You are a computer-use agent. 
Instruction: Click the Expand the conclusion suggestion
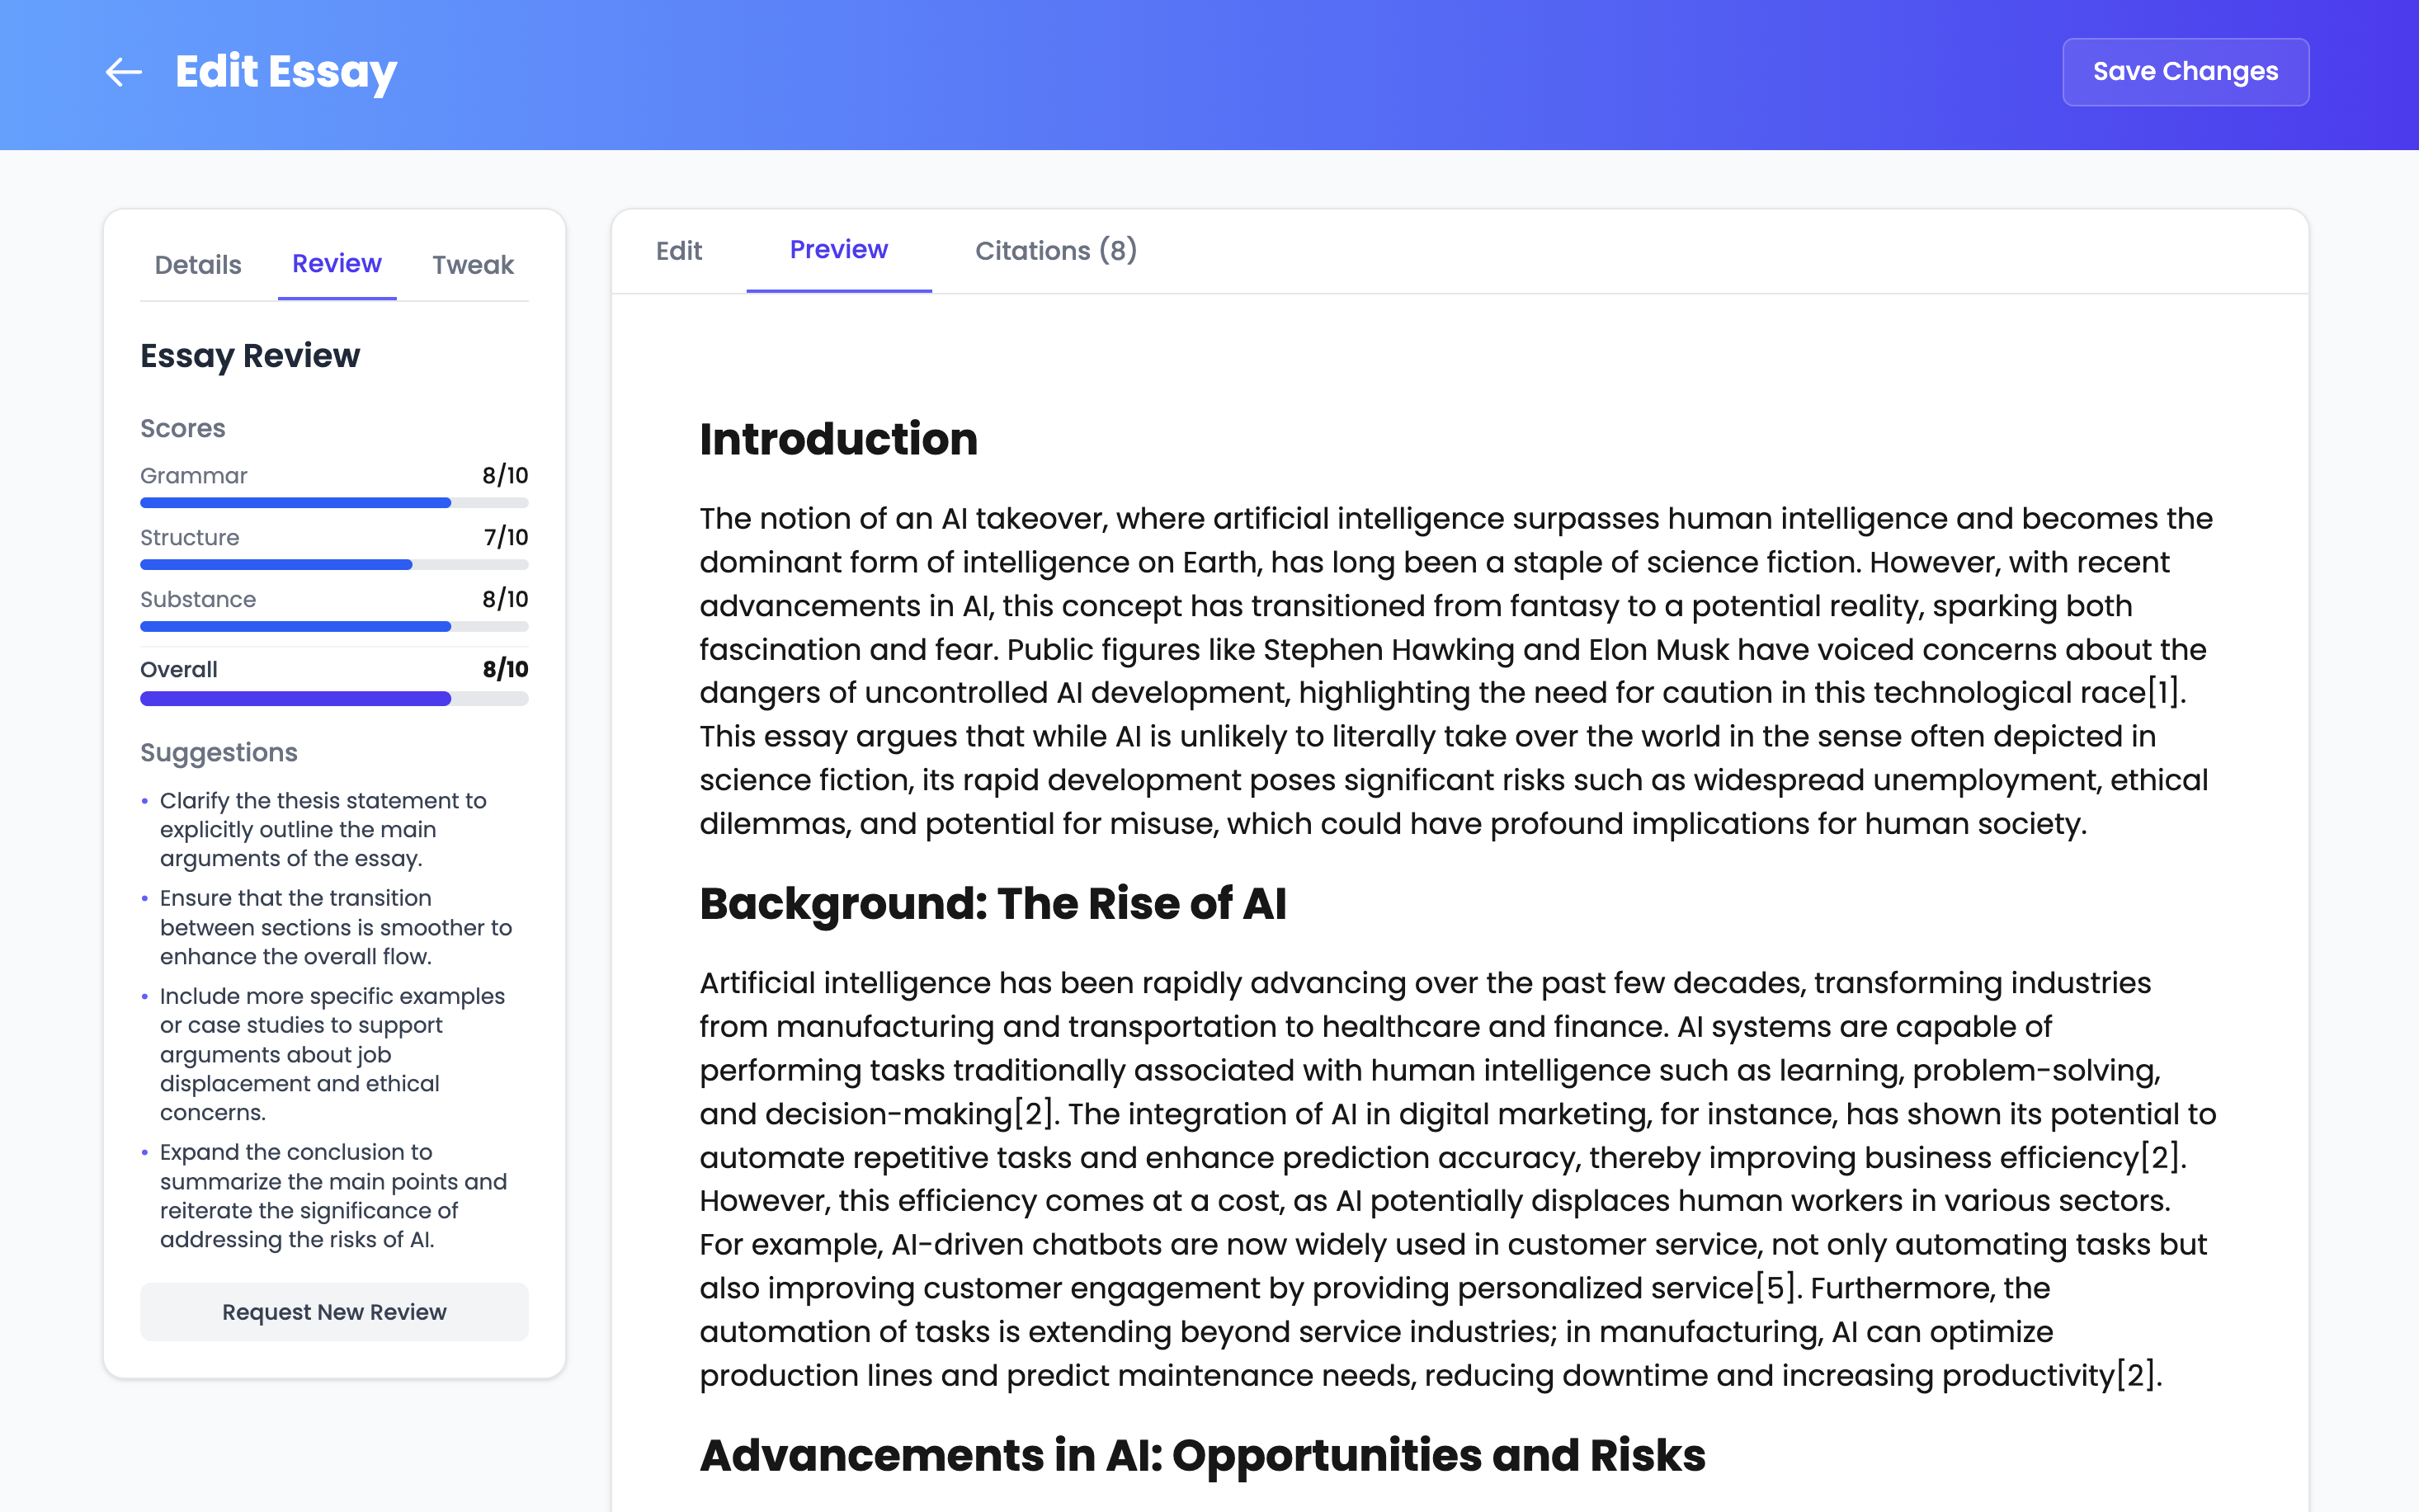[x=333, y=1196]
